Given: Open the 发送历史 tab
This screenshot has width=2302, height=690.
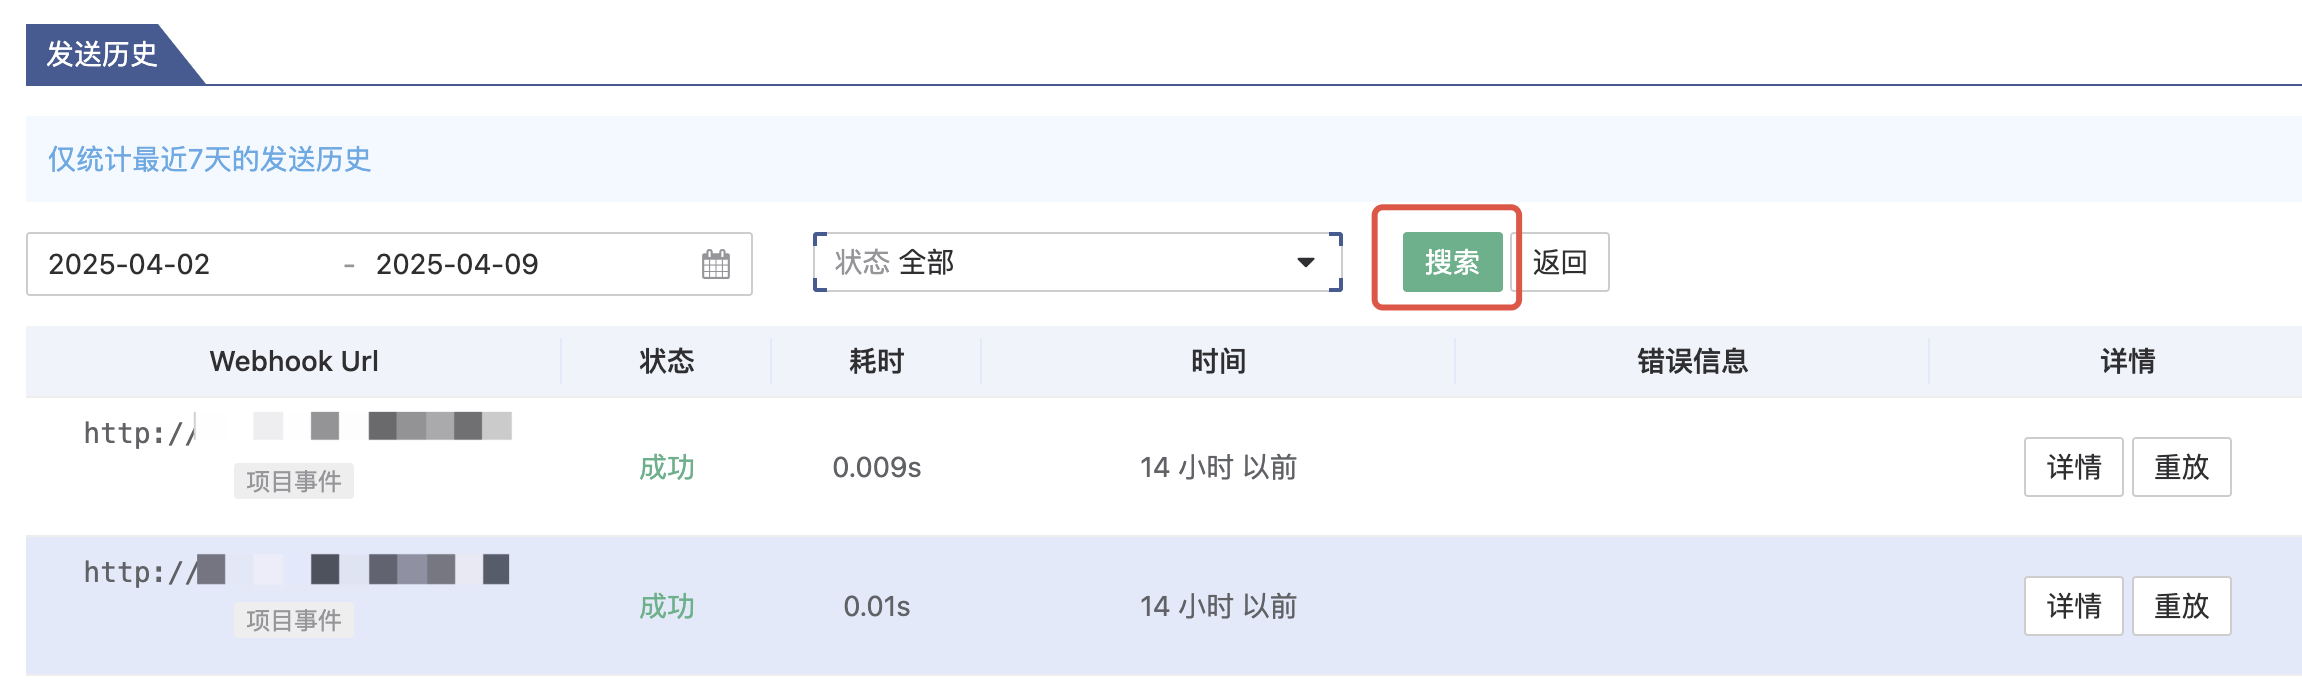Looking at the screenshot, I should coord(102,54).
